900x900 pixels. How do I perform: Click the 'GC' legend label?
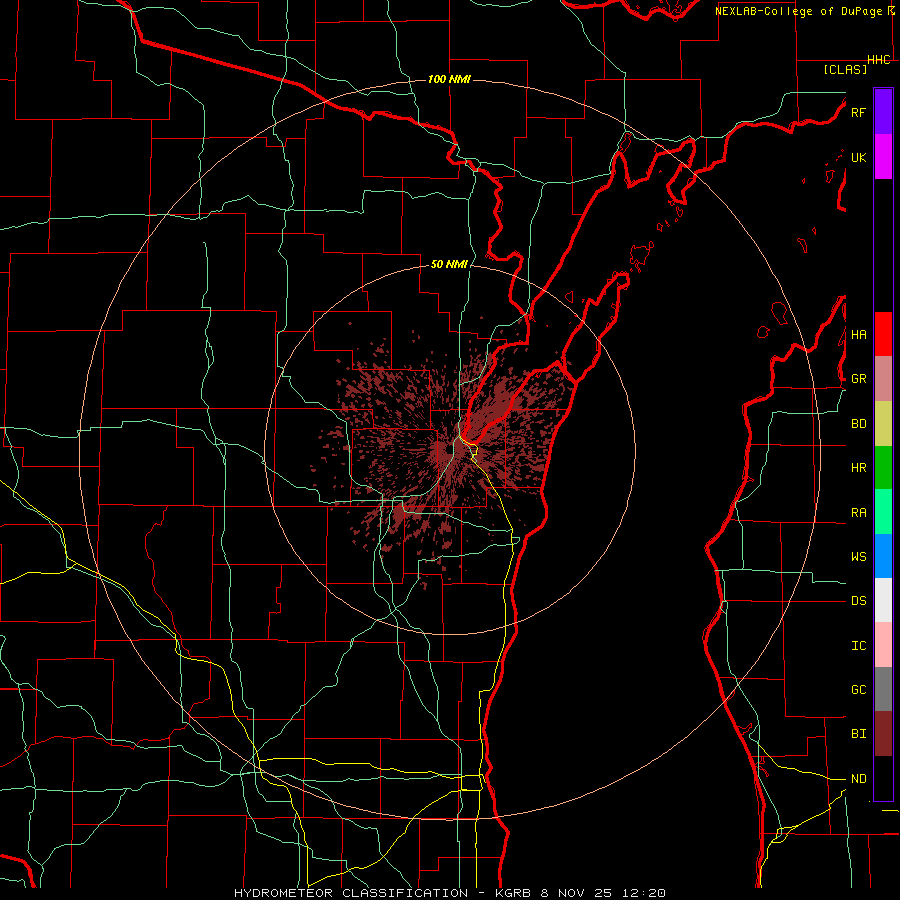858,690
